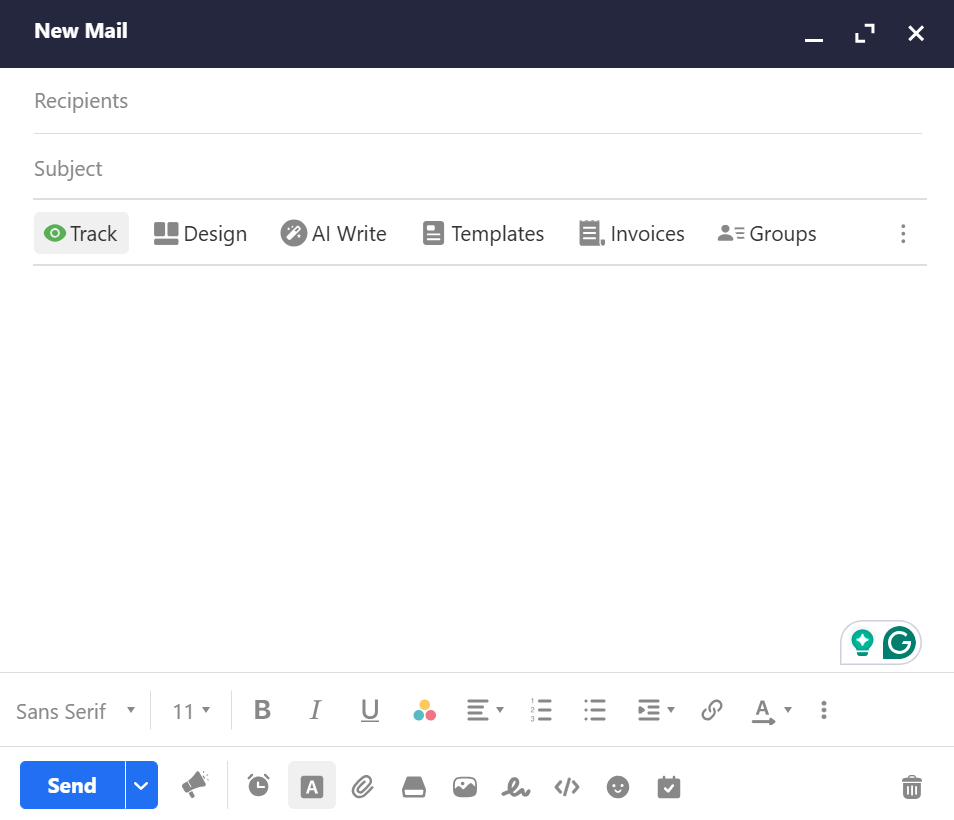
Task: Toggle the formatting options toolbar
Action: tap(312, 785)
